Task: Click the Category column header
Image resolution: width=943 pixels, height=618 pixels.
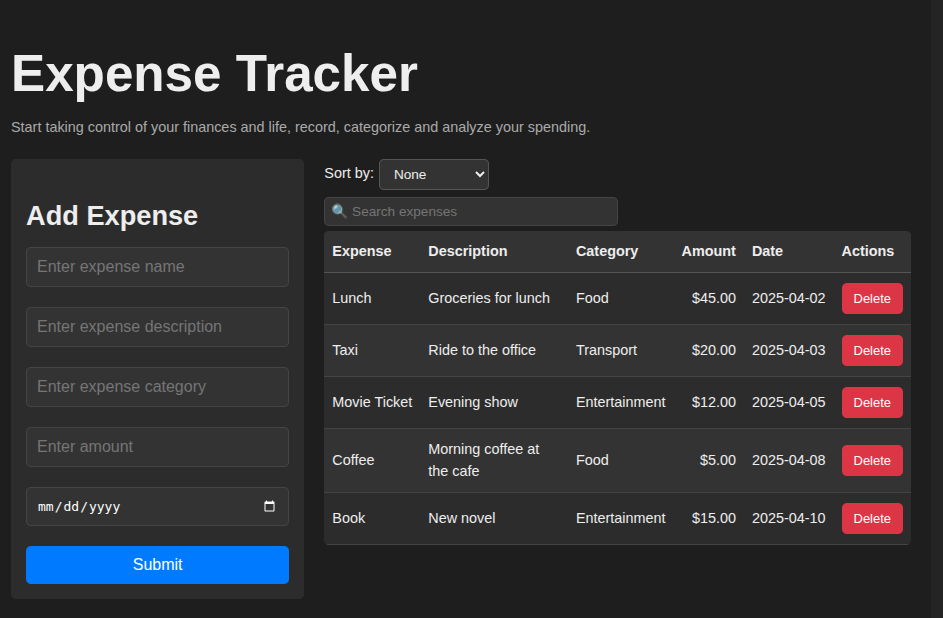Action: click(607, 251)
